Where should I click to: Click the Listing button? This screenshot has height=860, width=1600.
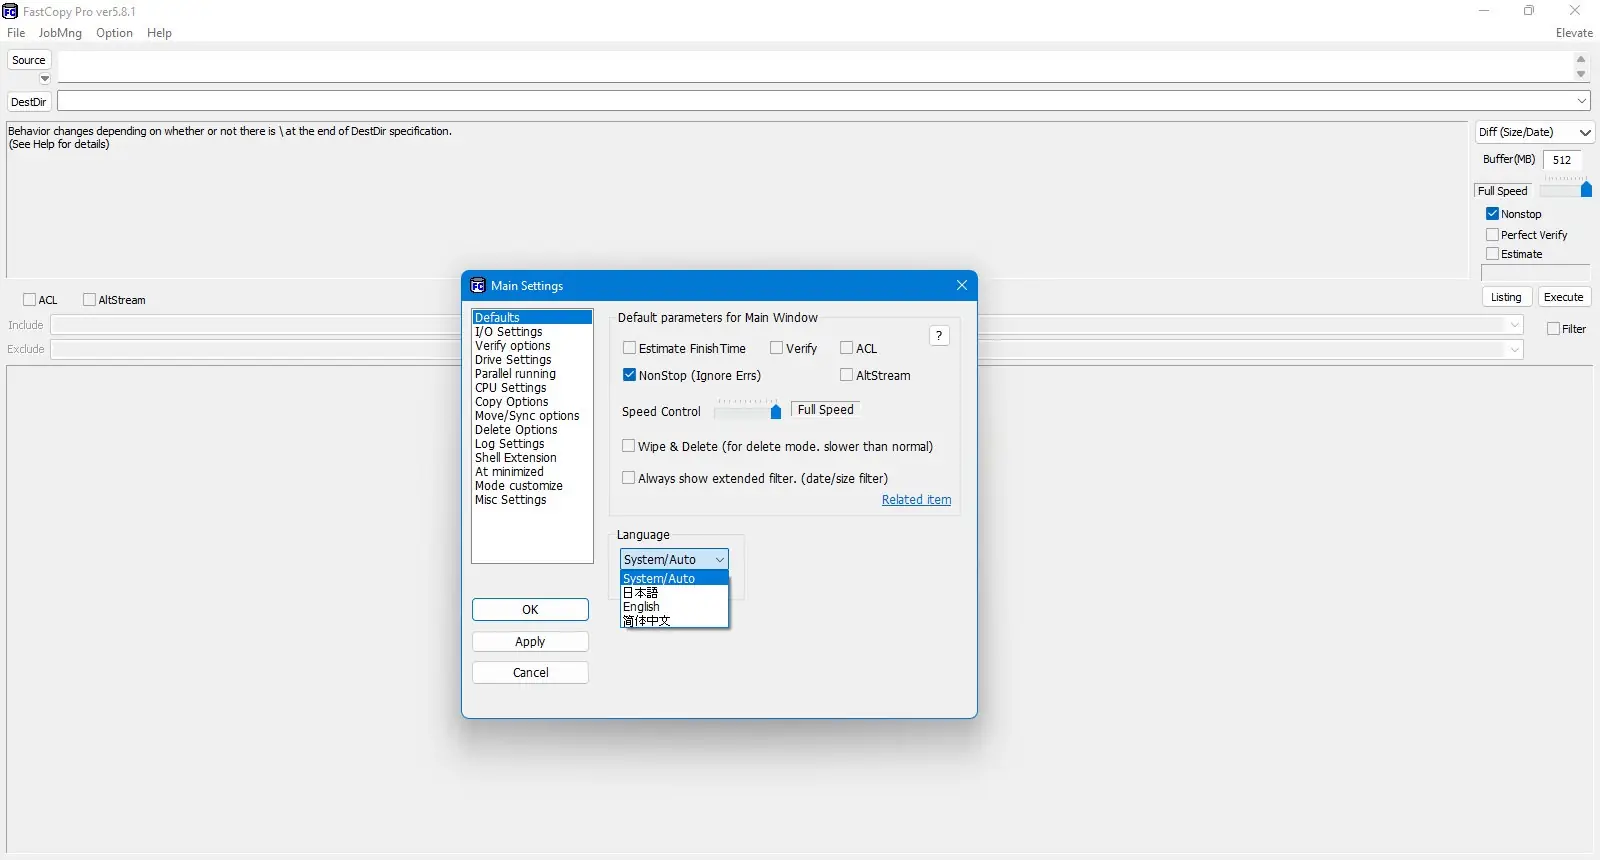pos(1506,297)
